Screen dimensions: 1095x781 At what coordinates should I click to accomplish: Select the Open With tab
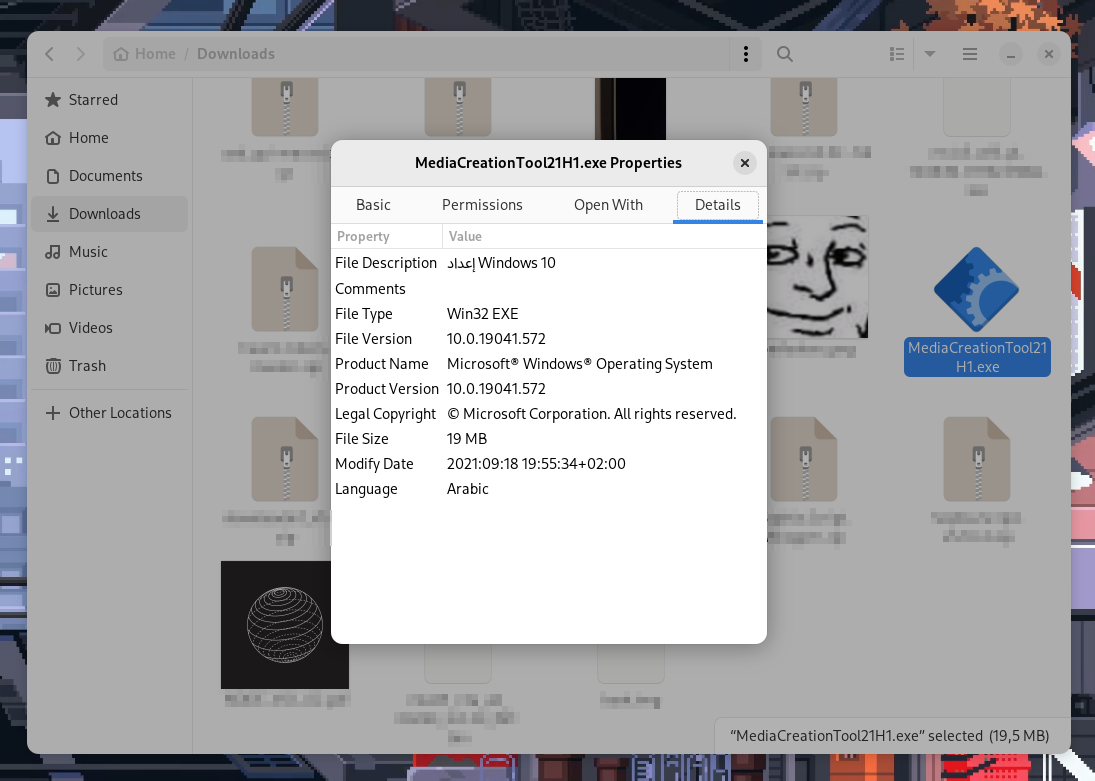tap(608, 205)
